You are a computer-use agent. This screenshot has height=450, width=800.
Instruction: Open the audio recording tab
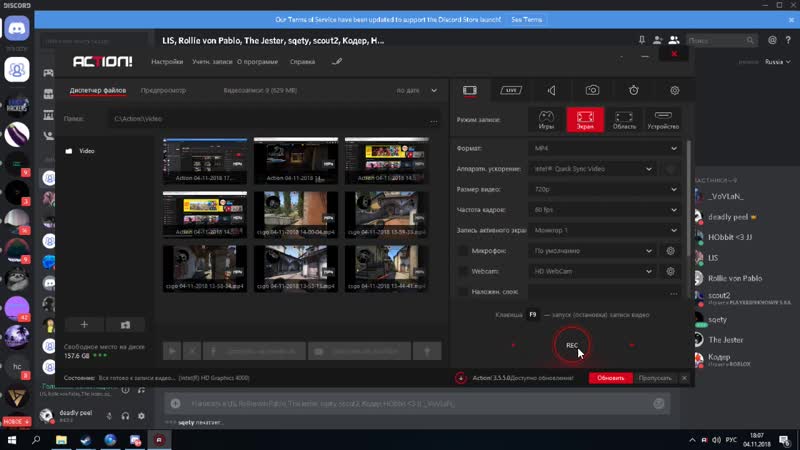pos(552,90)
